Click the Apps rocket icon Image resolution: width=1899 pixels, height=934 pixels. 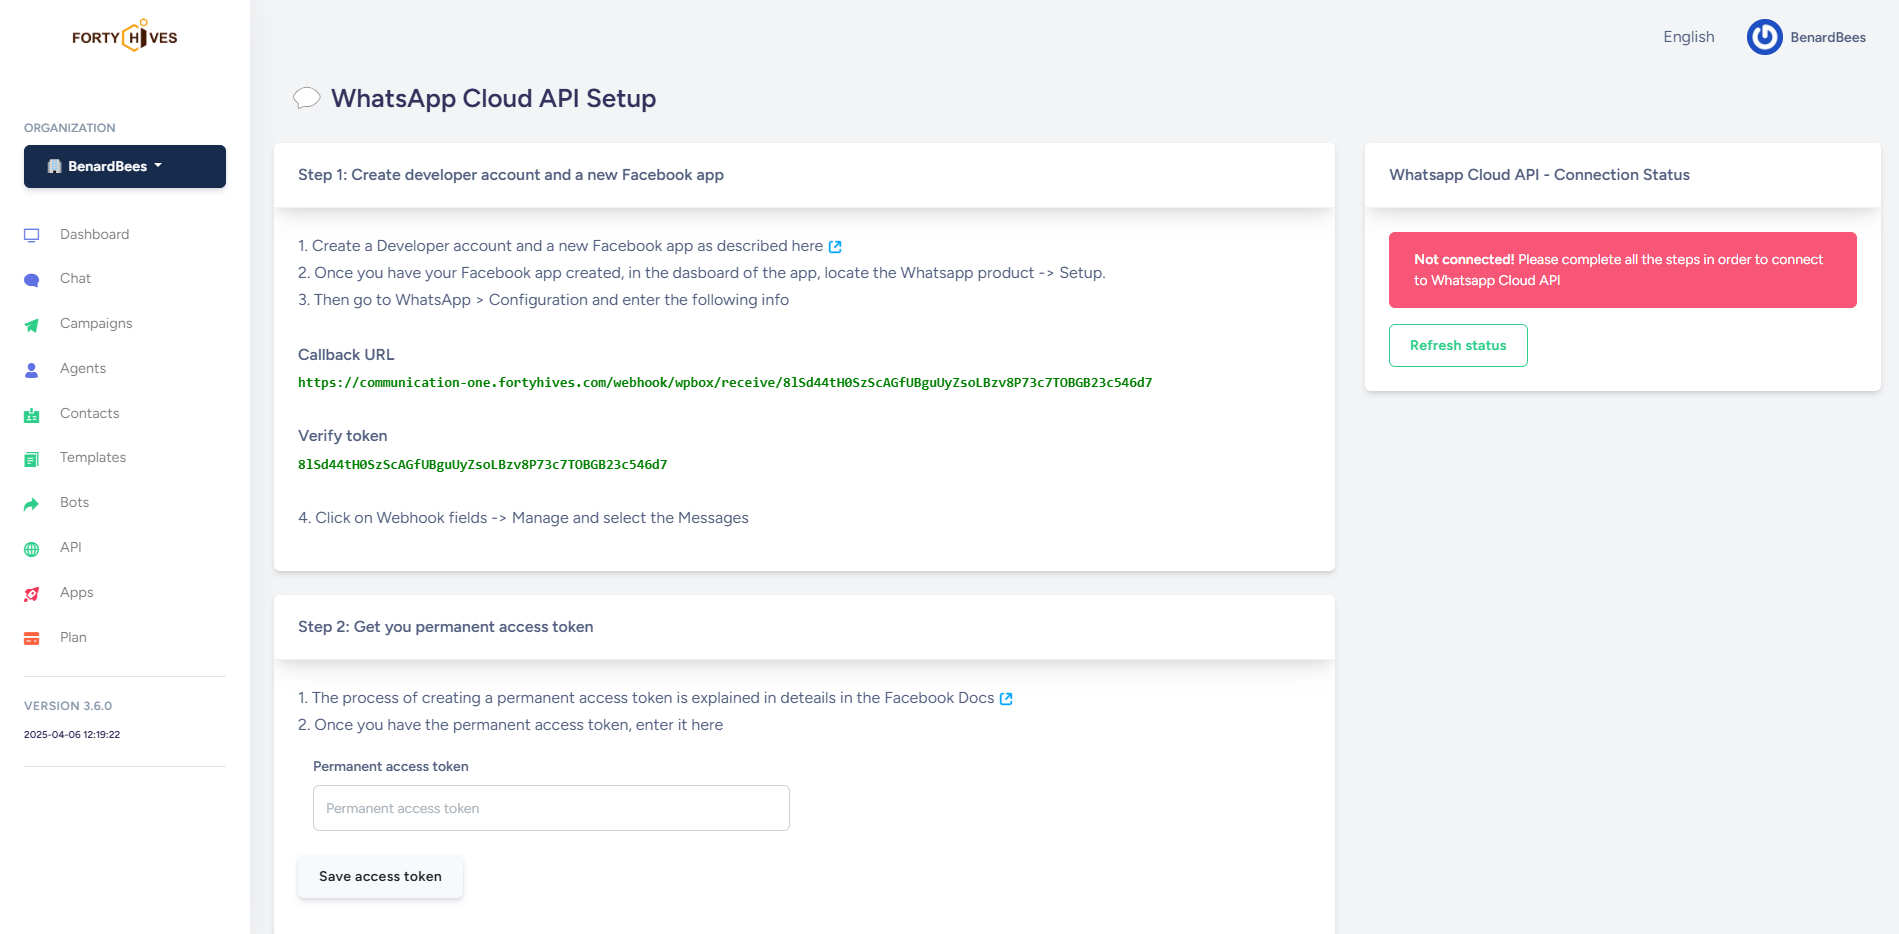[x=32, y=594]
